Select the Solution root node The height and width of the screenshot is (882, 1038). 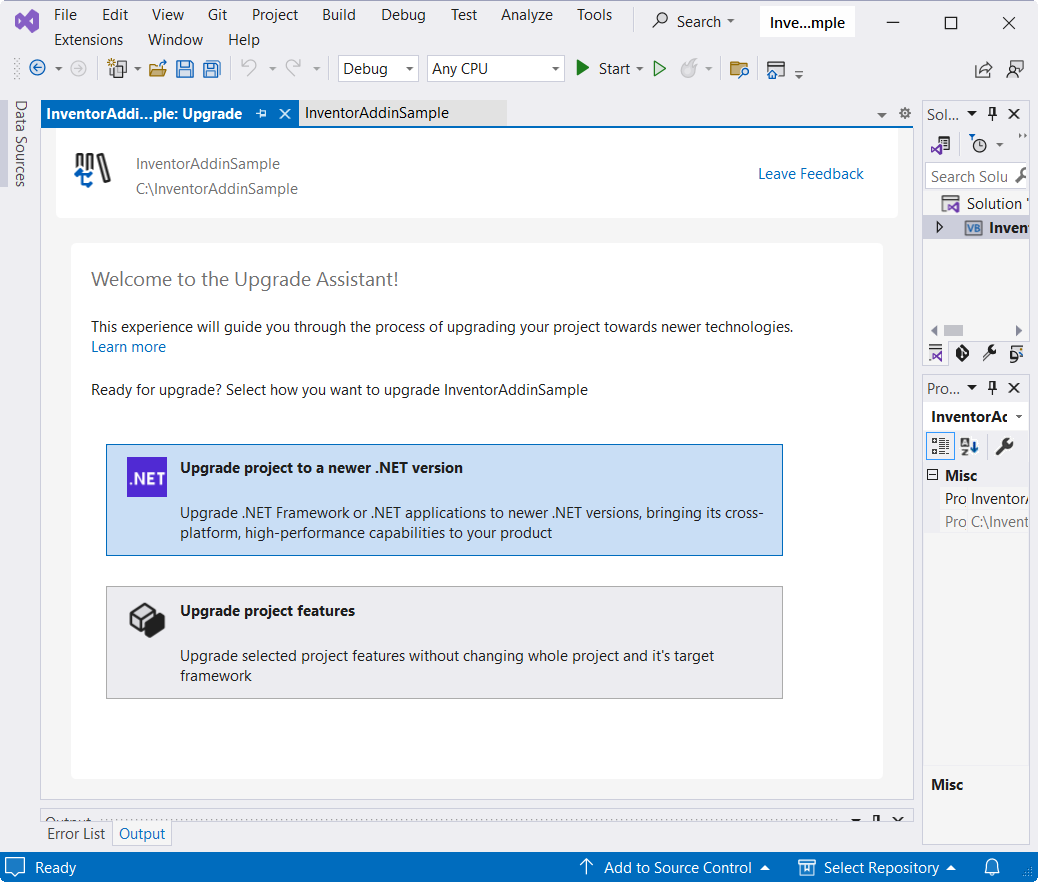click(984, 203)
